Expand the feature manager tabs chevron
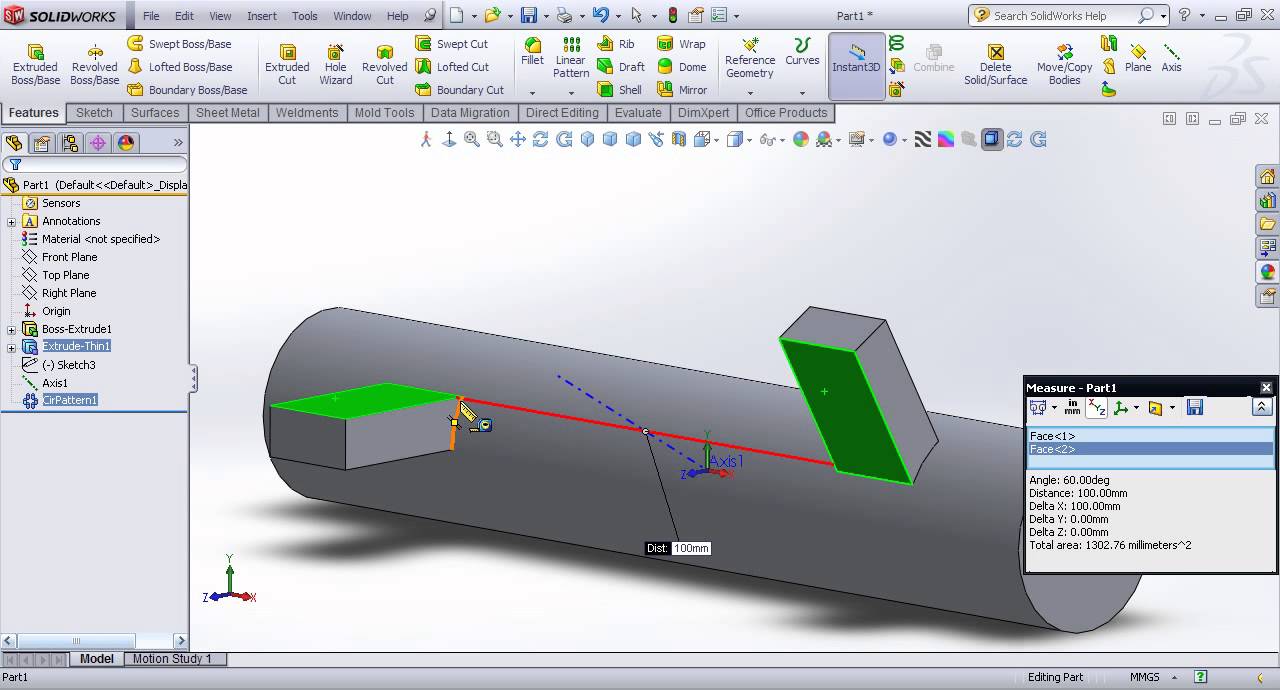1280x690 pixels. pos(178,143)
